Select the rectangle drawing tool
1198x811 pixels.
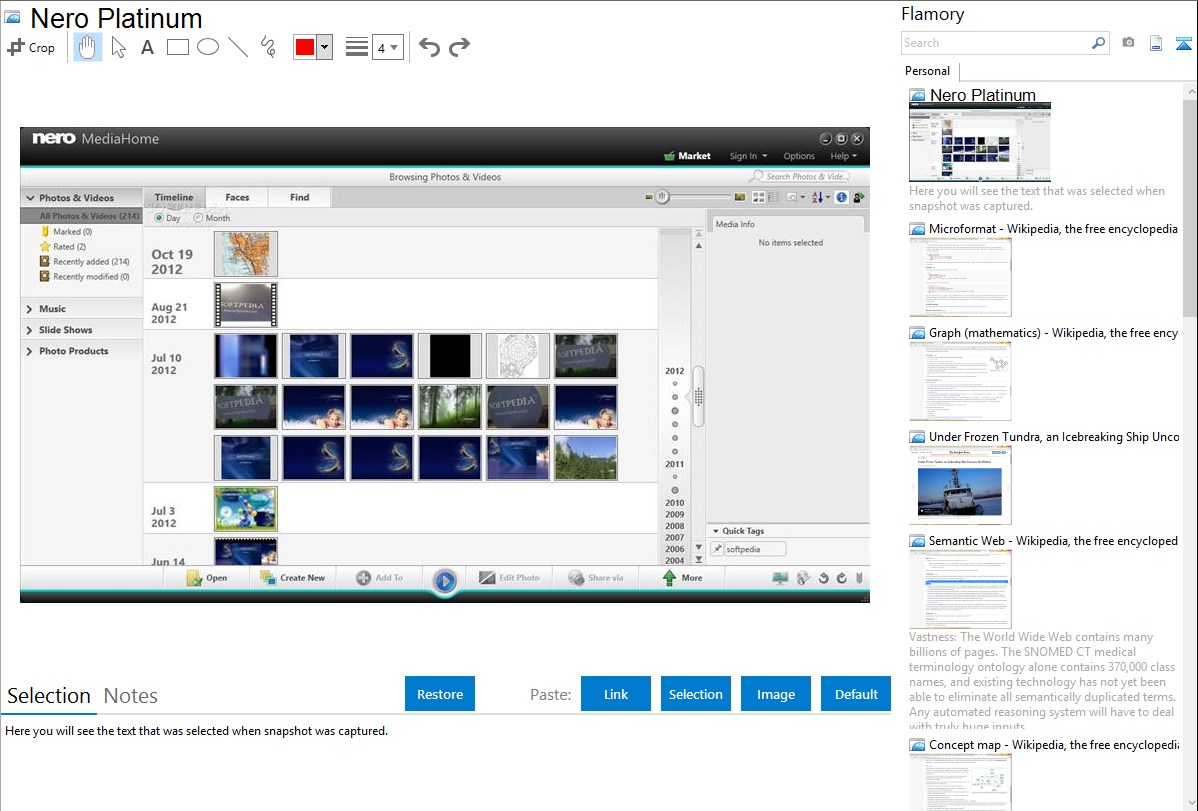[x=177, y=47]
